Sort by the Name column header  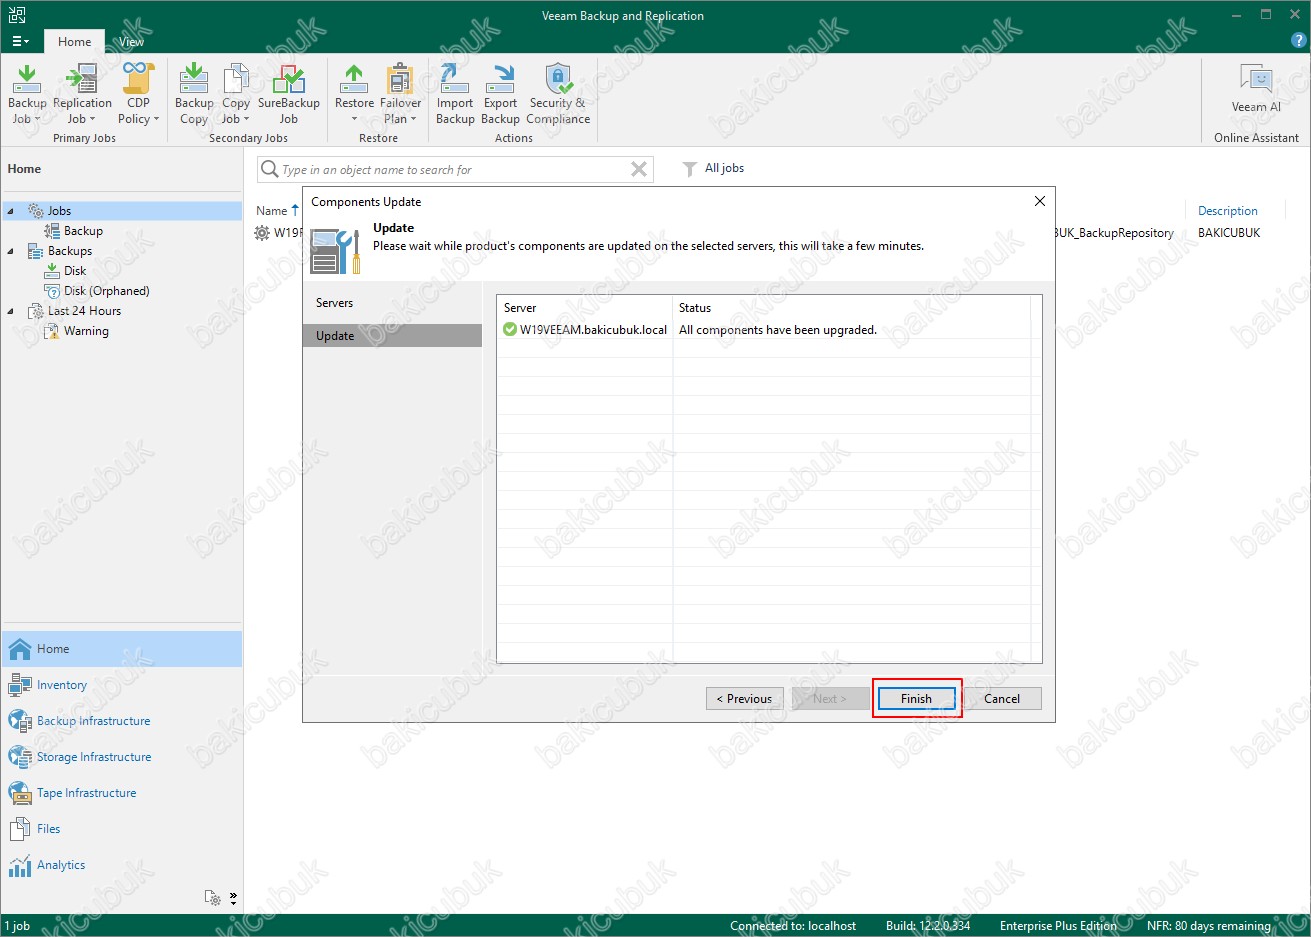pos(272,211)
